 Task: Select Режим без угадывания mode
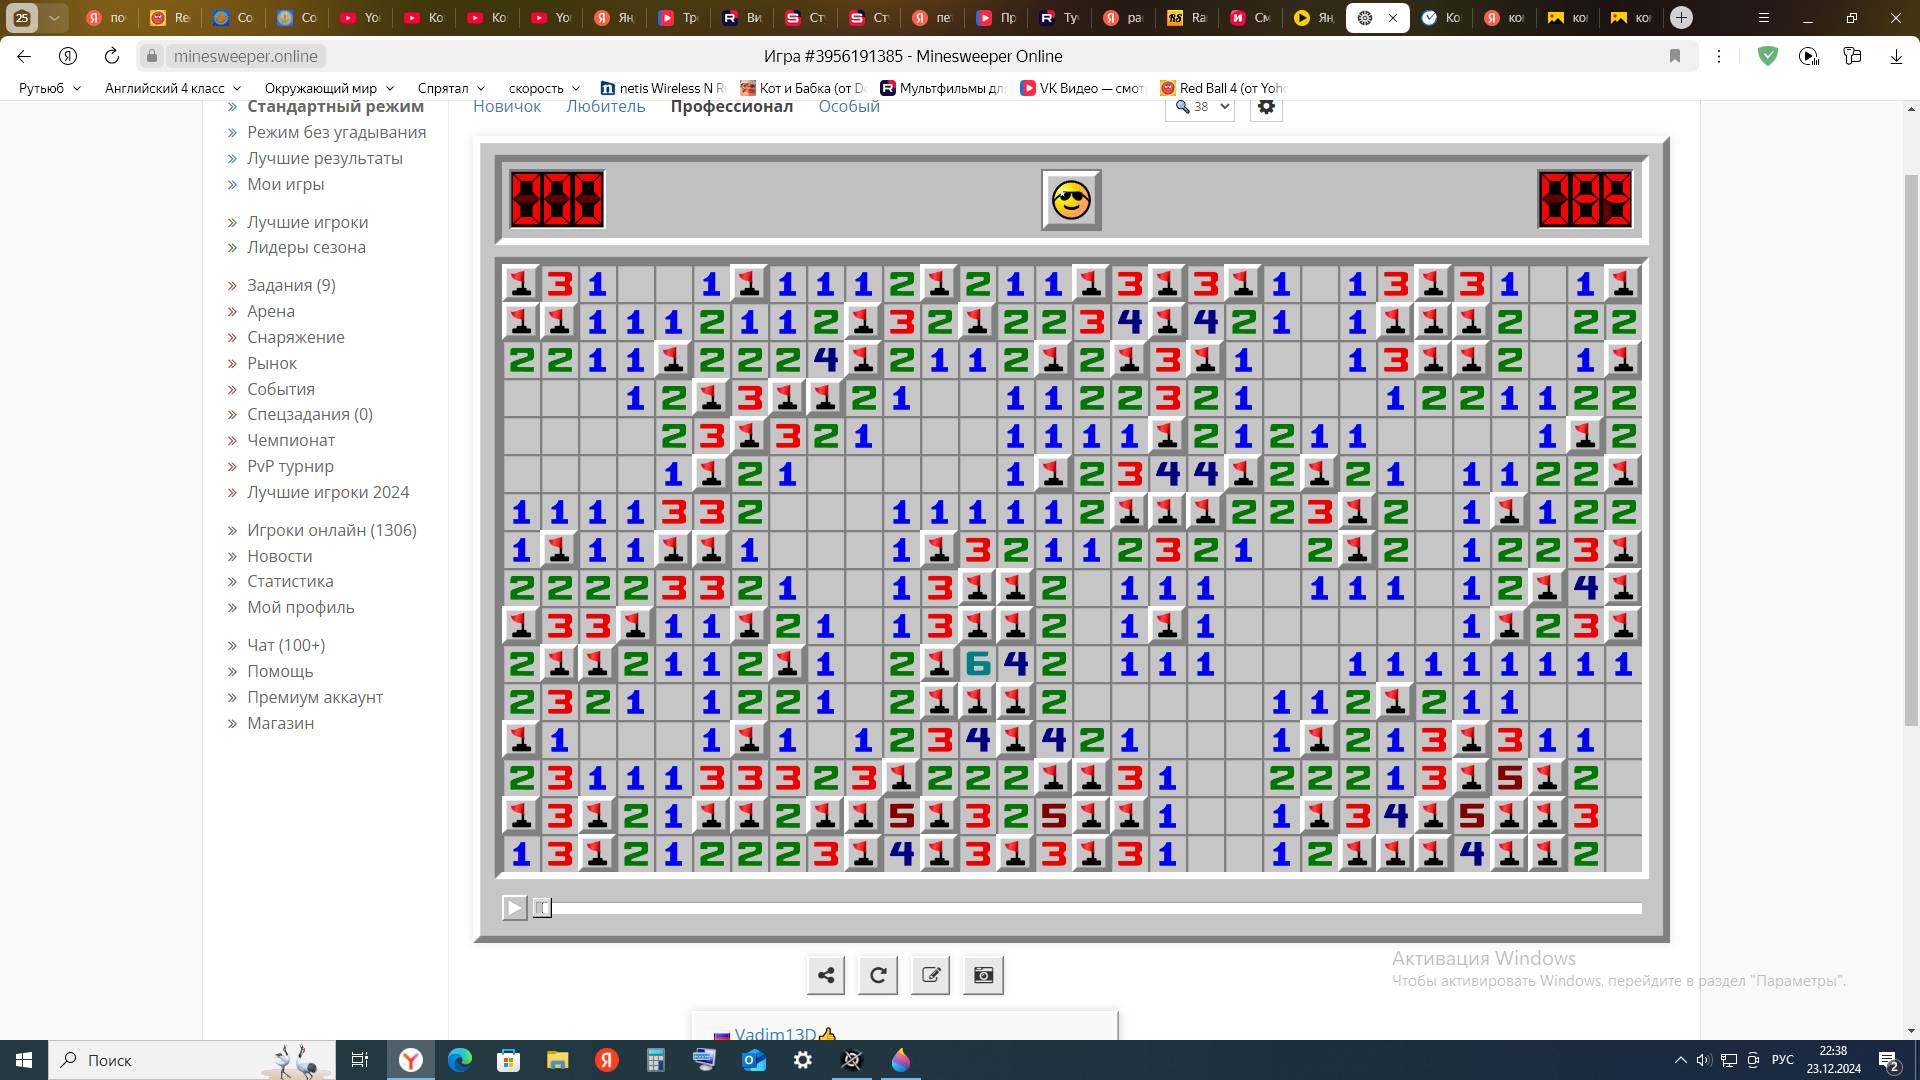[336, 132]
